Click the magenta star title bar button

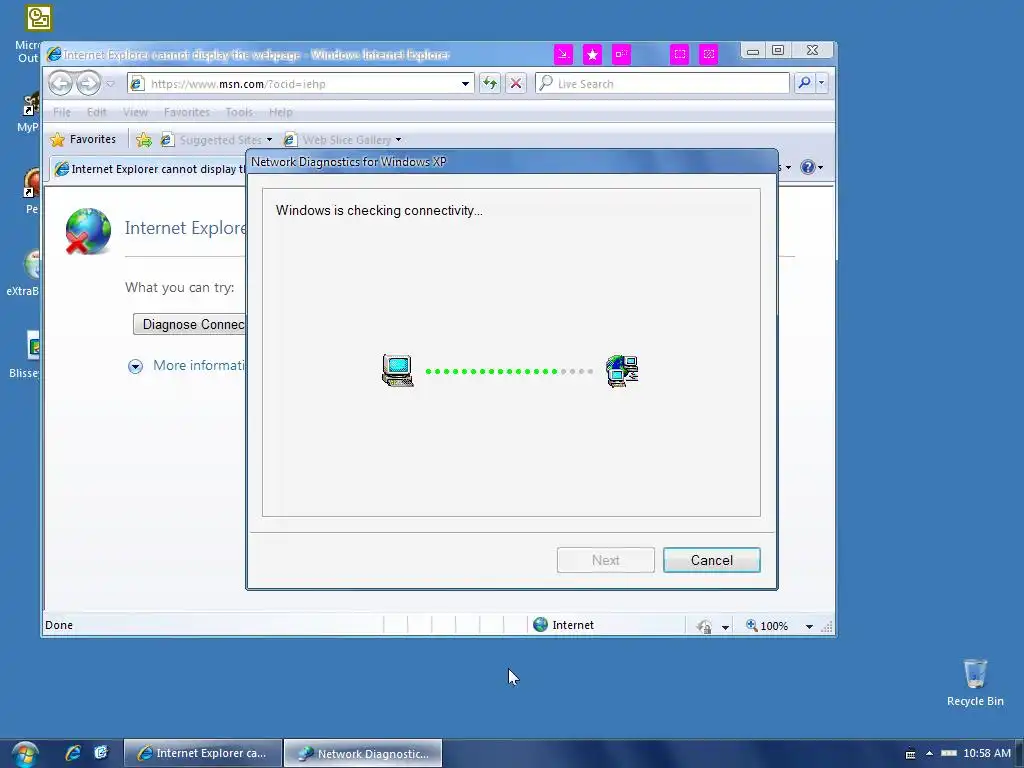pyautogui.click(x=592, y=54)
